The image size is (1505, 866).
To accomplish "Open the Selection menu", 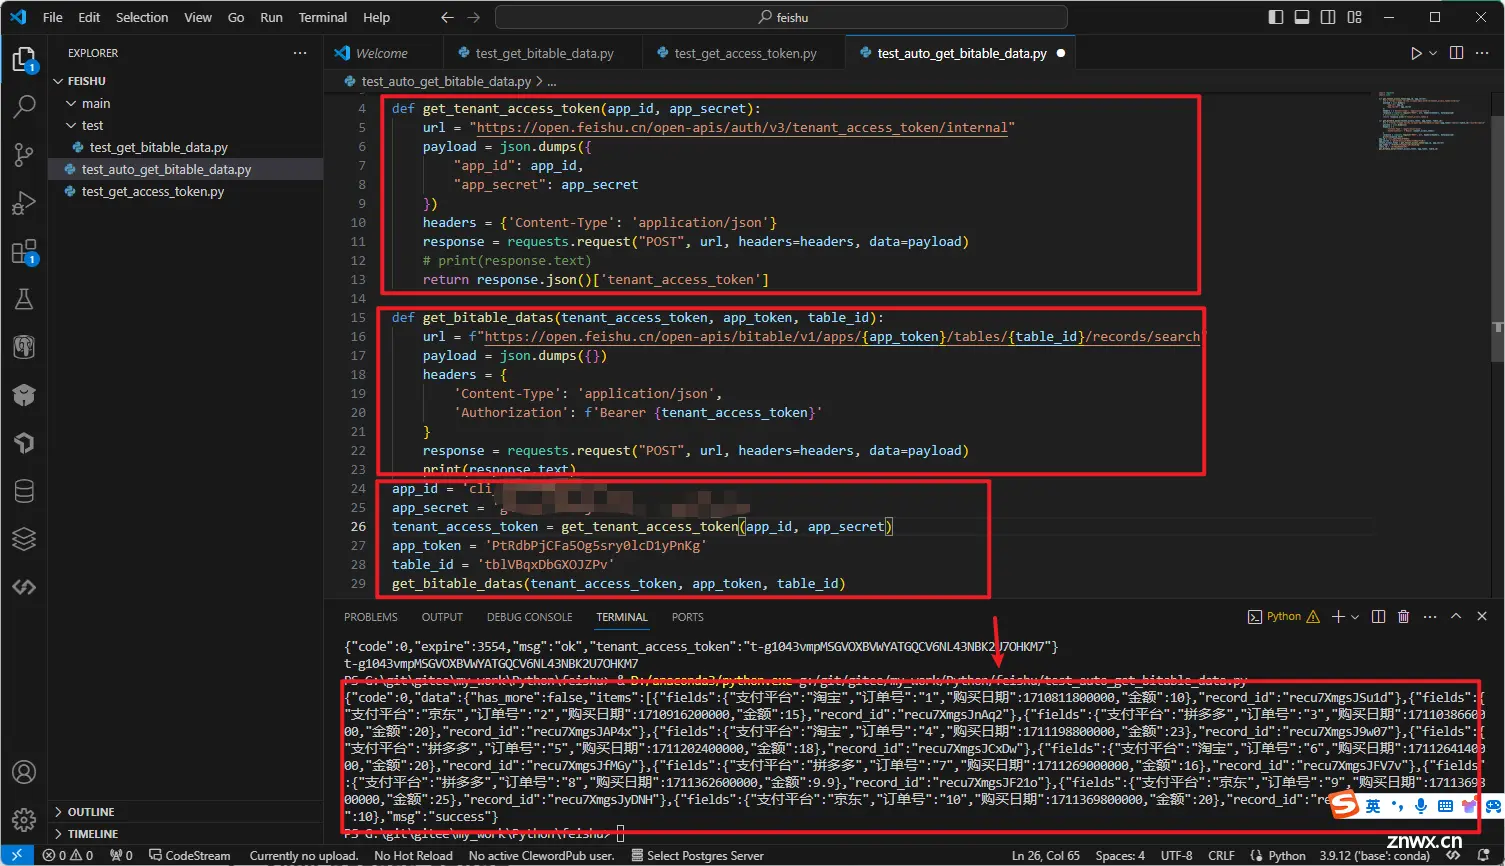I will click(x=142, y=17).
